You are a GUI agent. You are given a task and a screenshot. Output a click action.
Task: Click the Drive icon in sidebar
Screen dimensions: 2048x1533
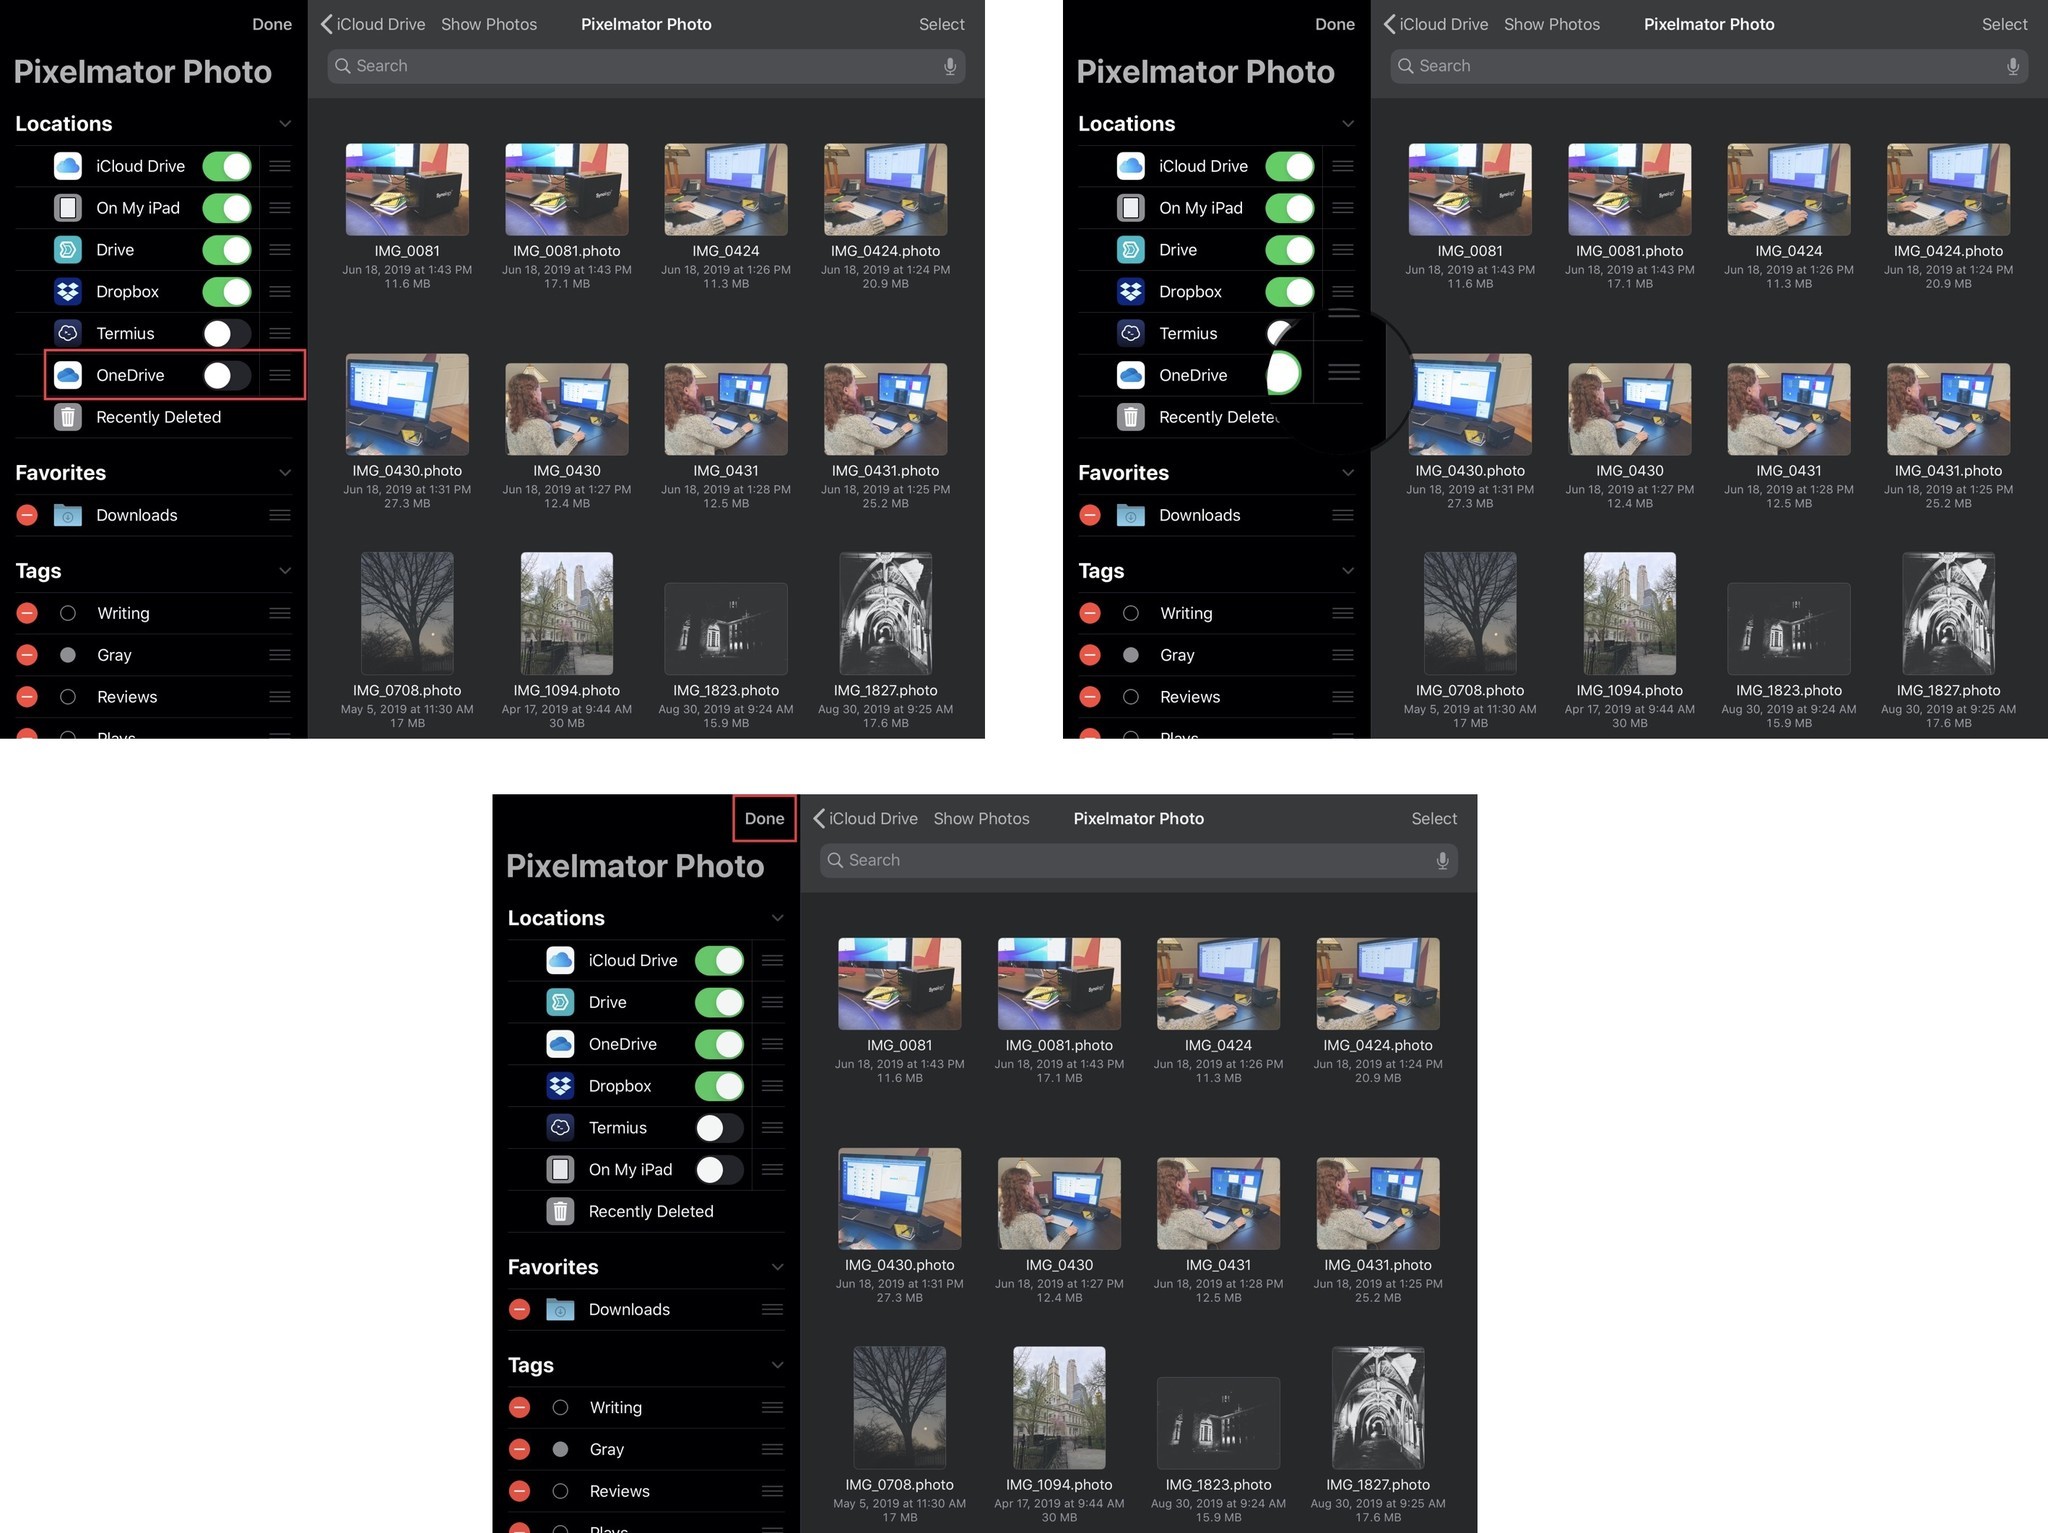(x=69, y=248)
